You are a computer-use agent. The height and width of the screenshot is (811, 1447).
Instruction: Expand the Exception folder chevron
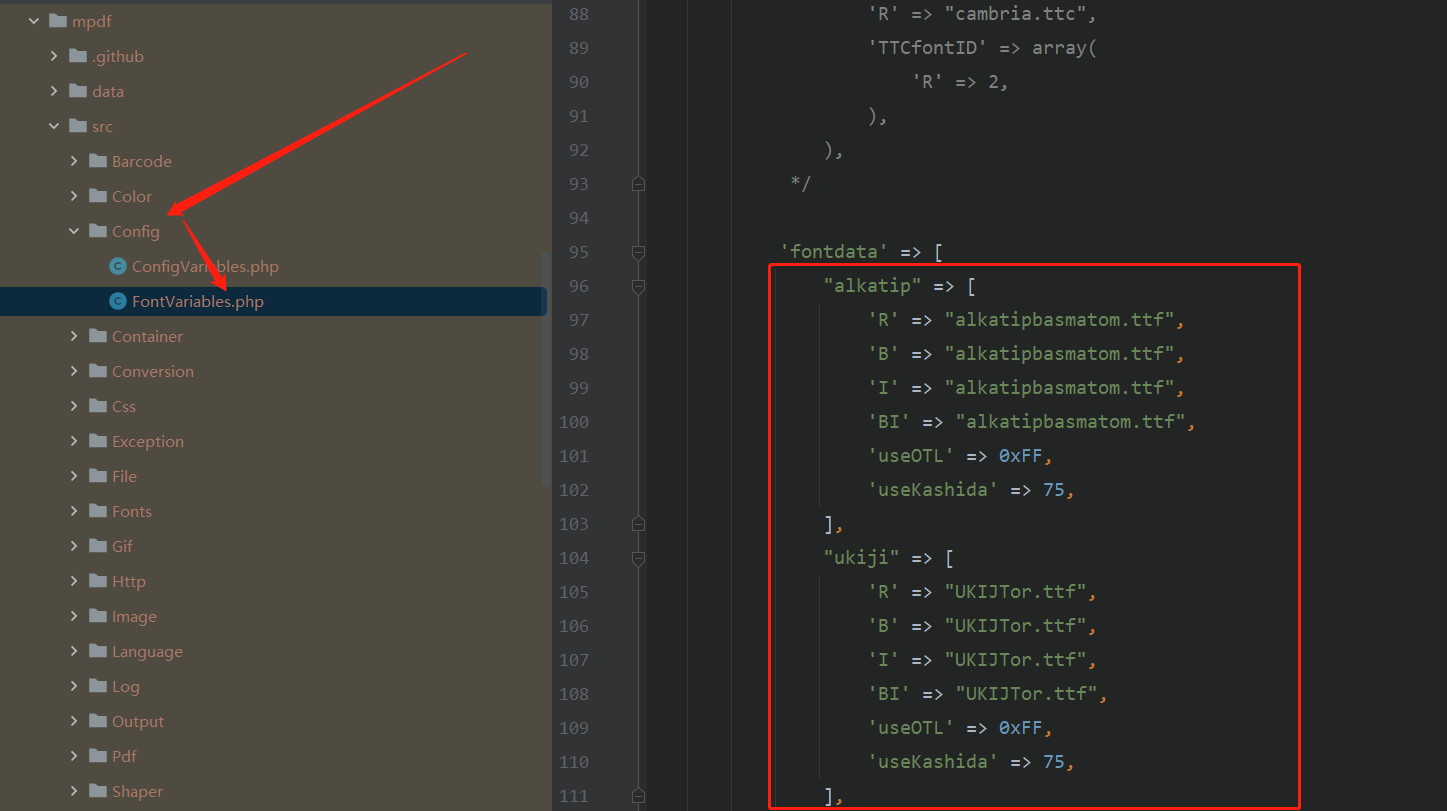point(74,441)
